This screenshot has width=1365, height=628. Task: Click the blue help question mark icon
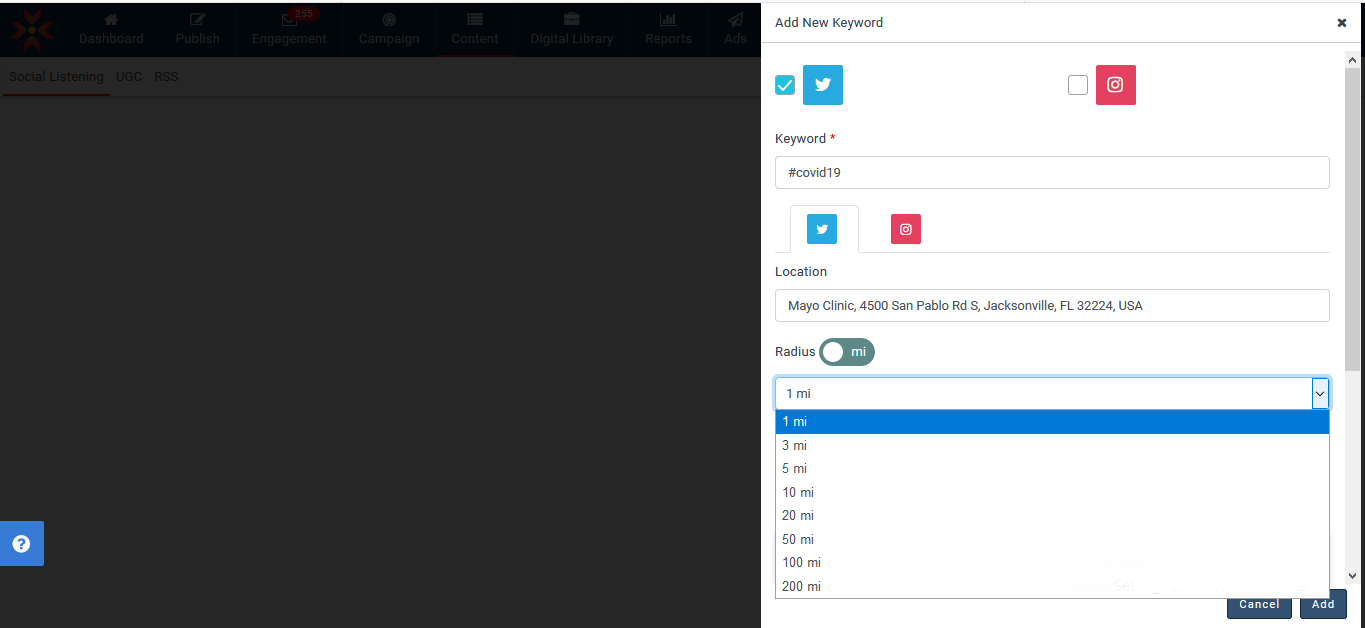coord(21,544)
